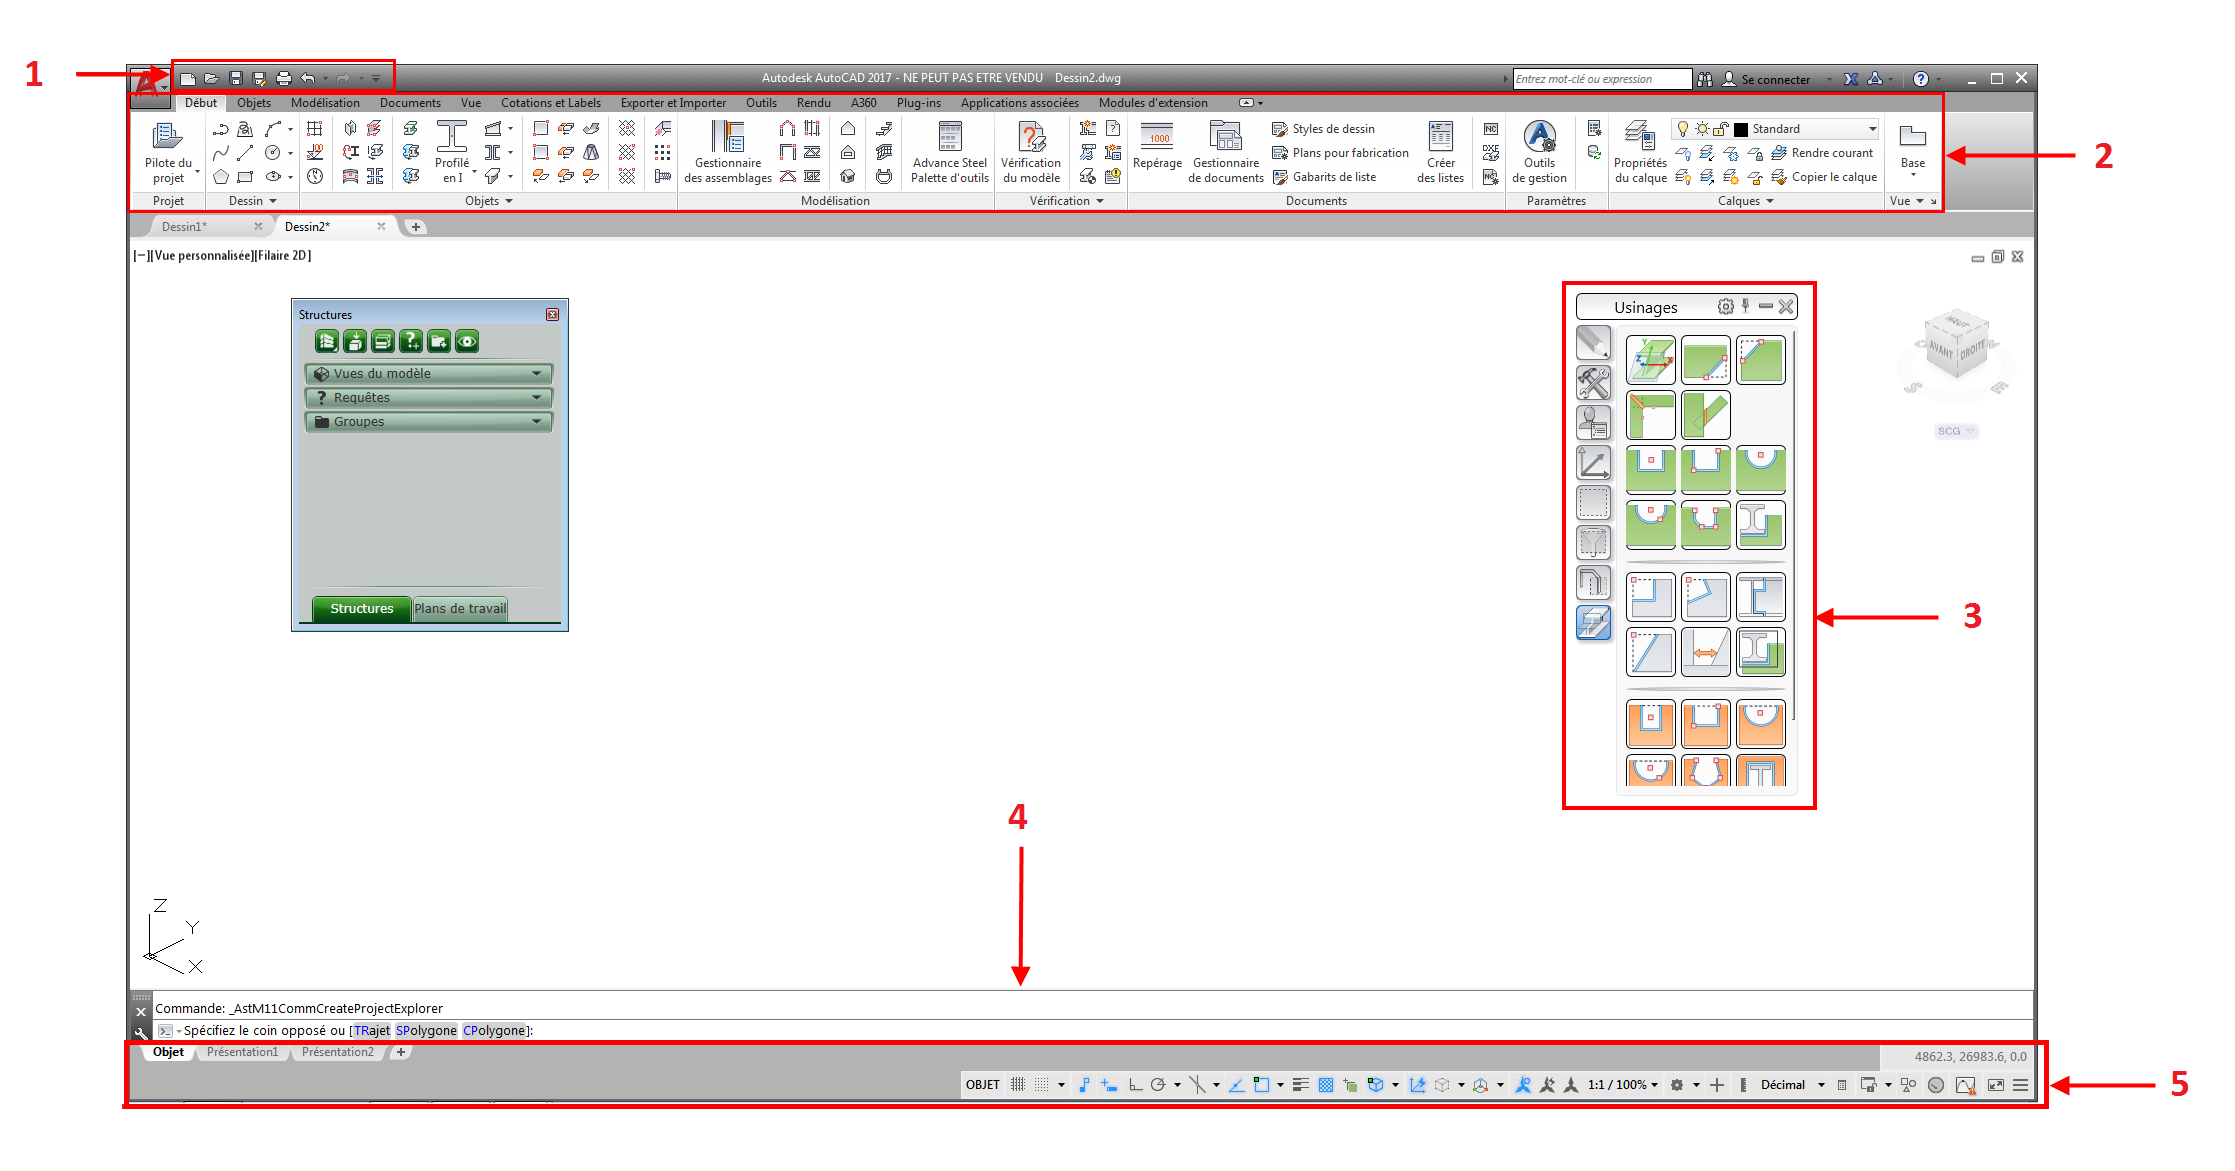Screen dimensions: 2235x1171
Task: Toggle lineweight display in status bar
Action: pos(1300,1085)
